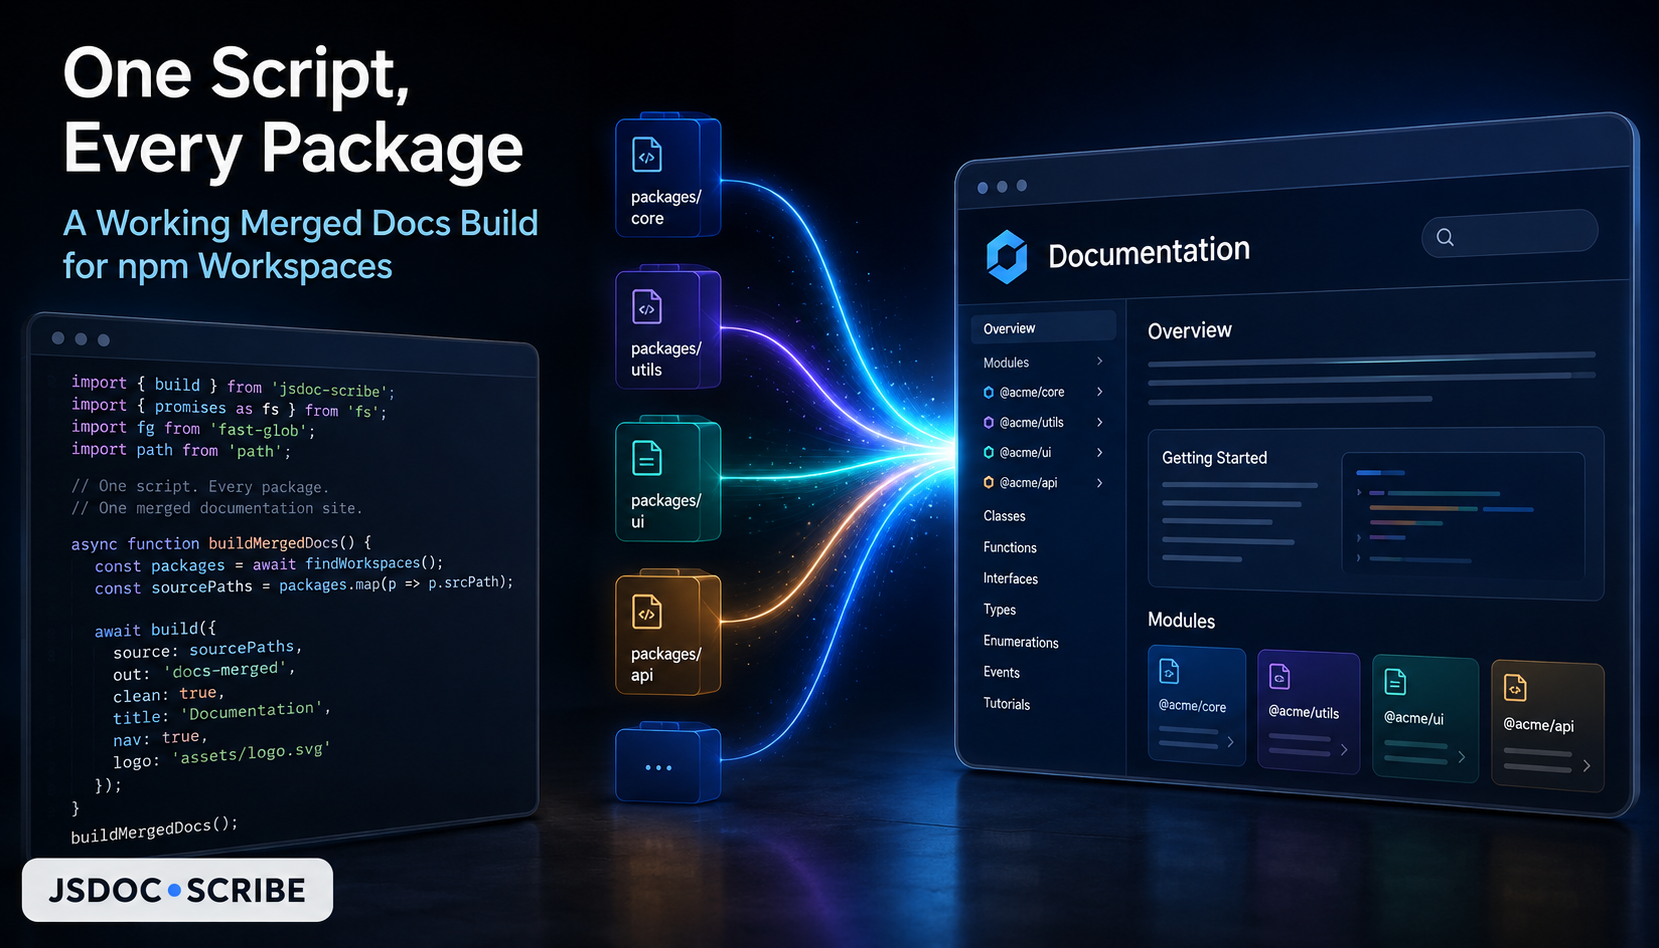Click the code file icon on packages/api folder
Screen dimensions: 1659x948
click(x=647, y=612)
